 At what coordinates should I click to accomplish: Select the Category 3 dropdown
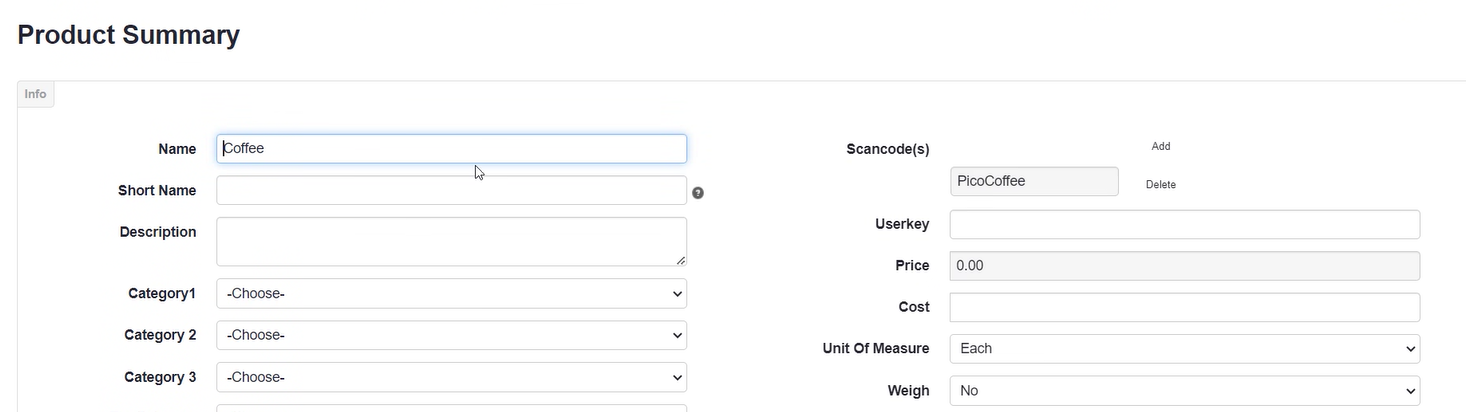coord(451,378)
